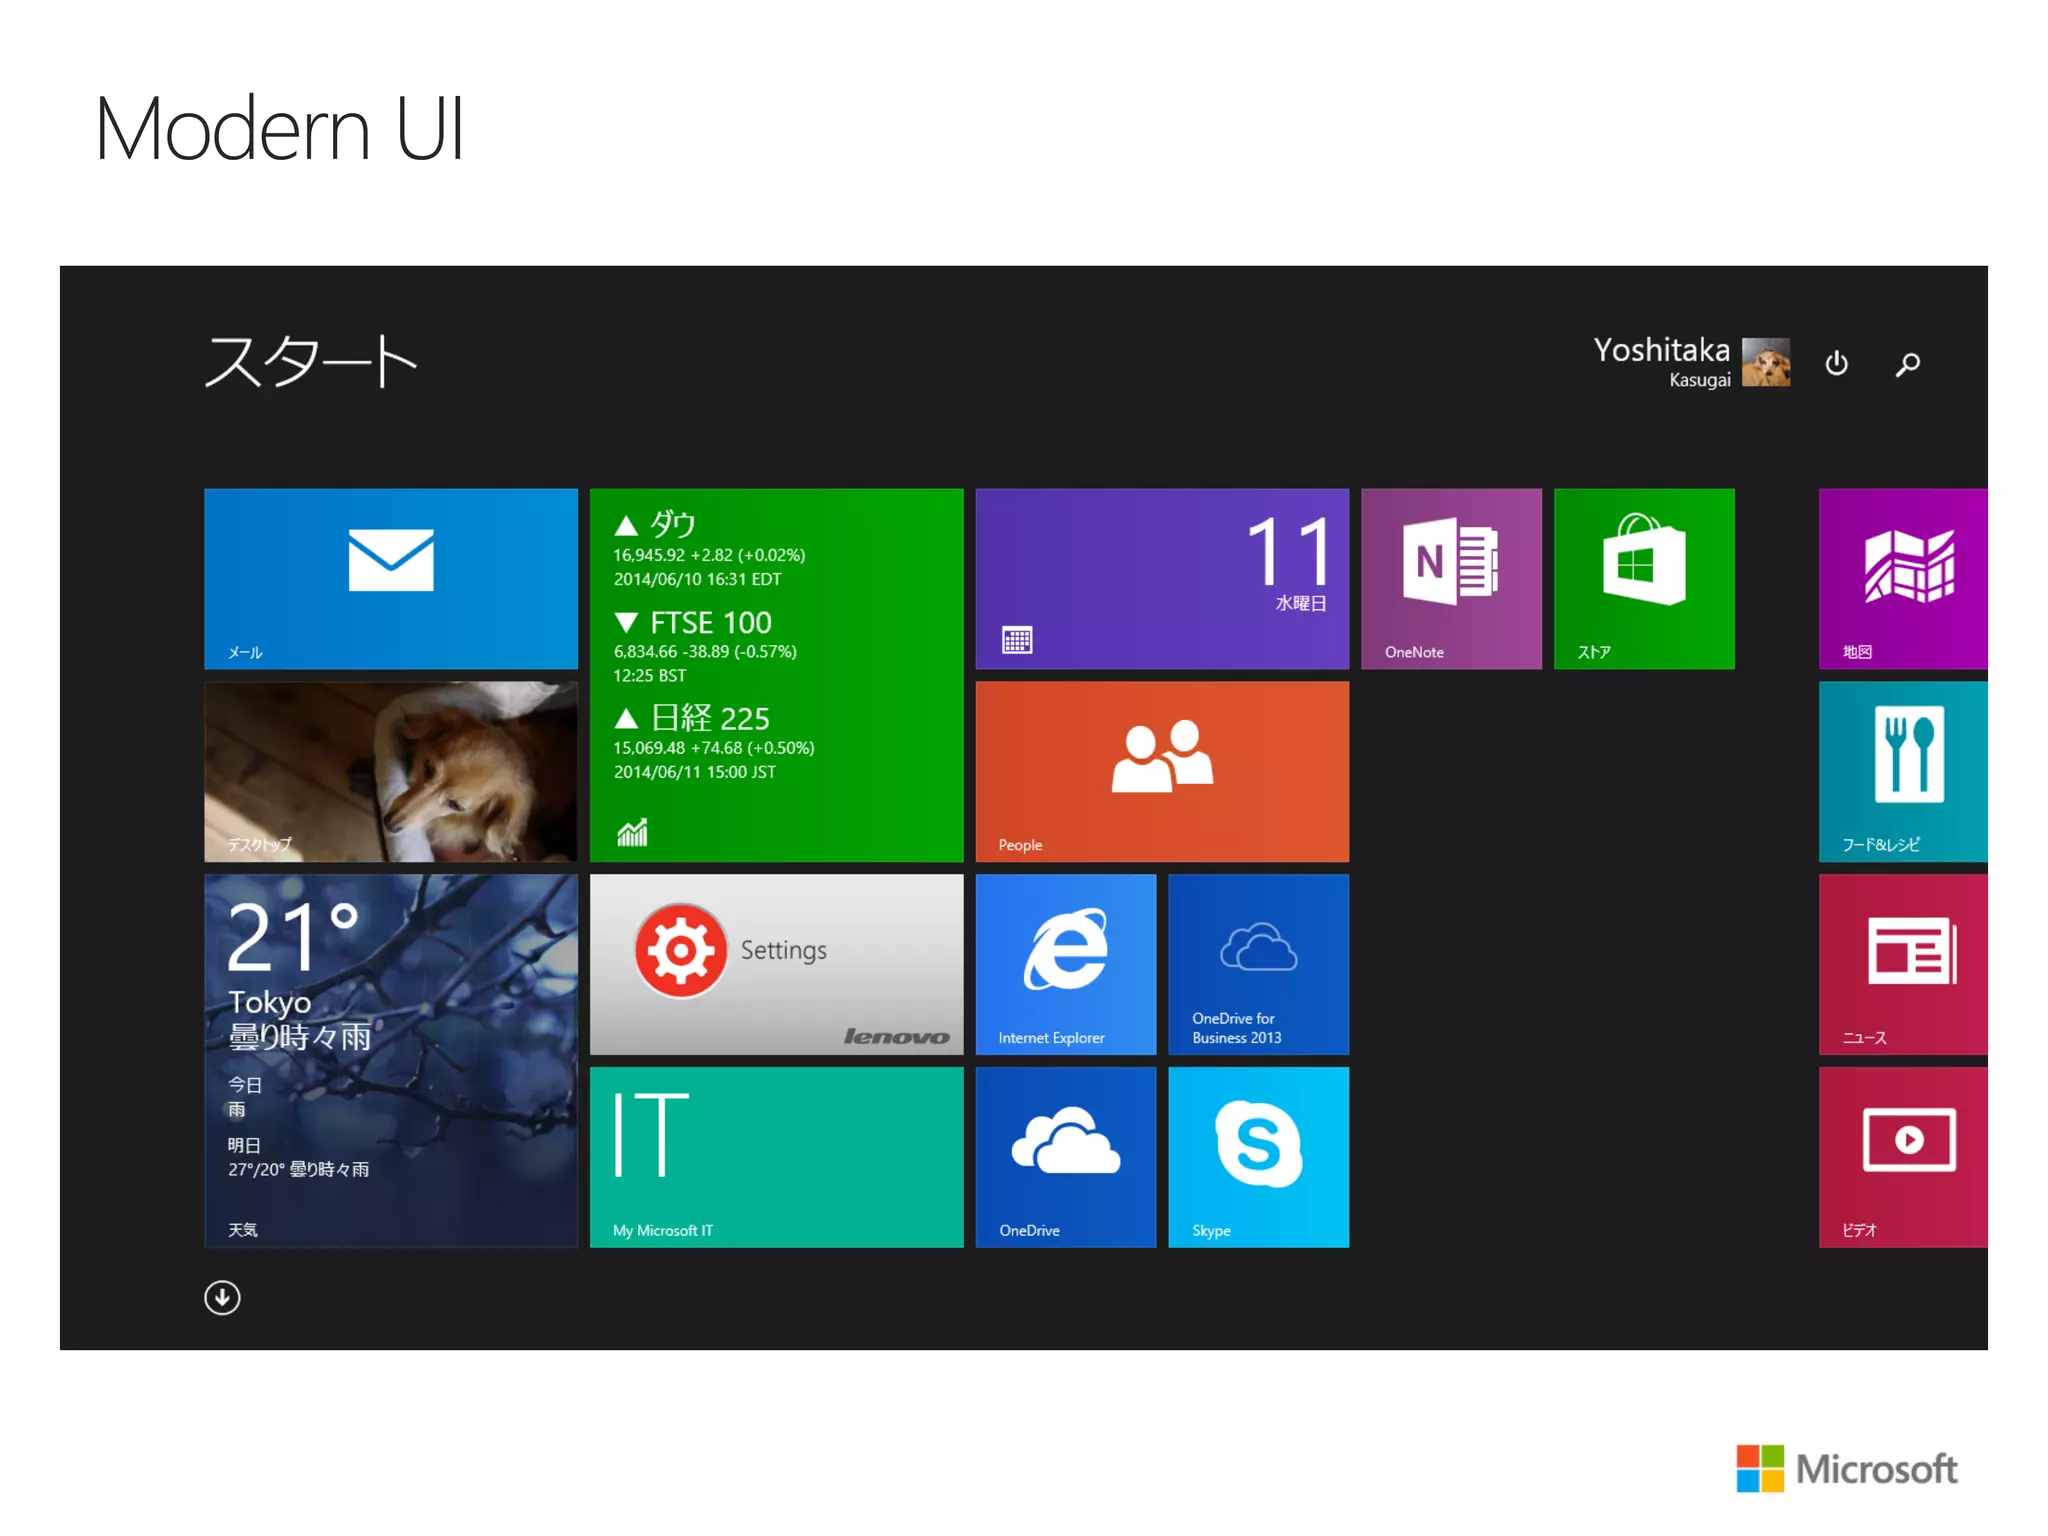The image size is (2048, 1536).
Task: Open the News tile
Action: 1903,964
